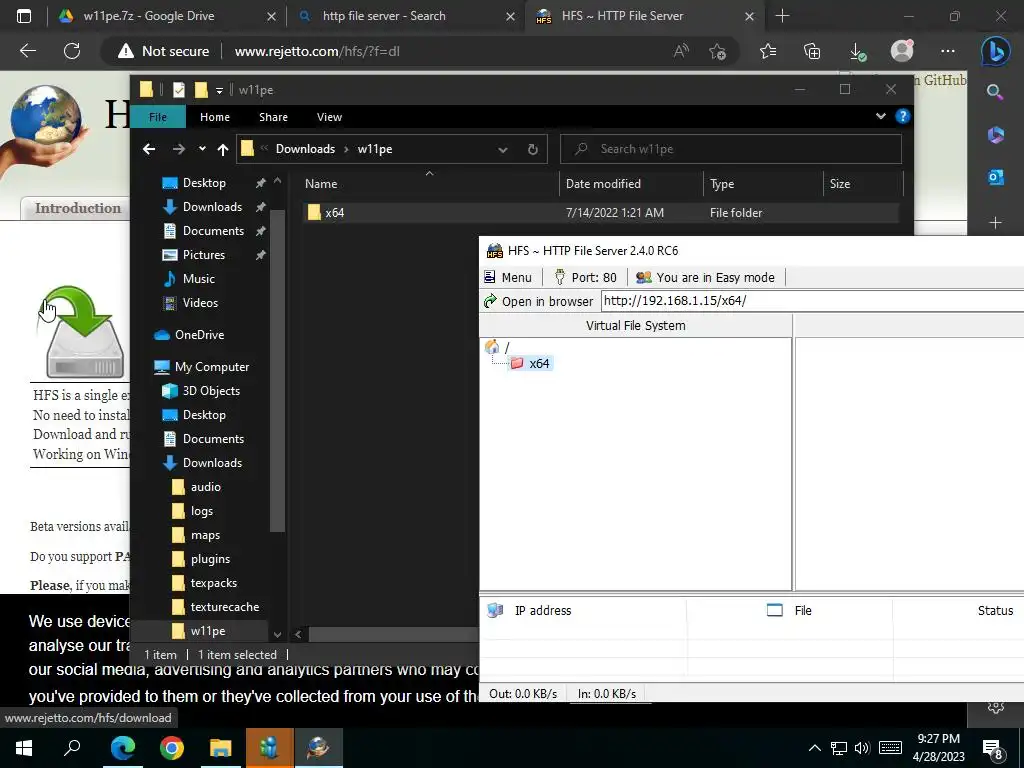Open the Edge Downloads icon
This screenshot has height=768, width=1024.
[x=857, y=51]
